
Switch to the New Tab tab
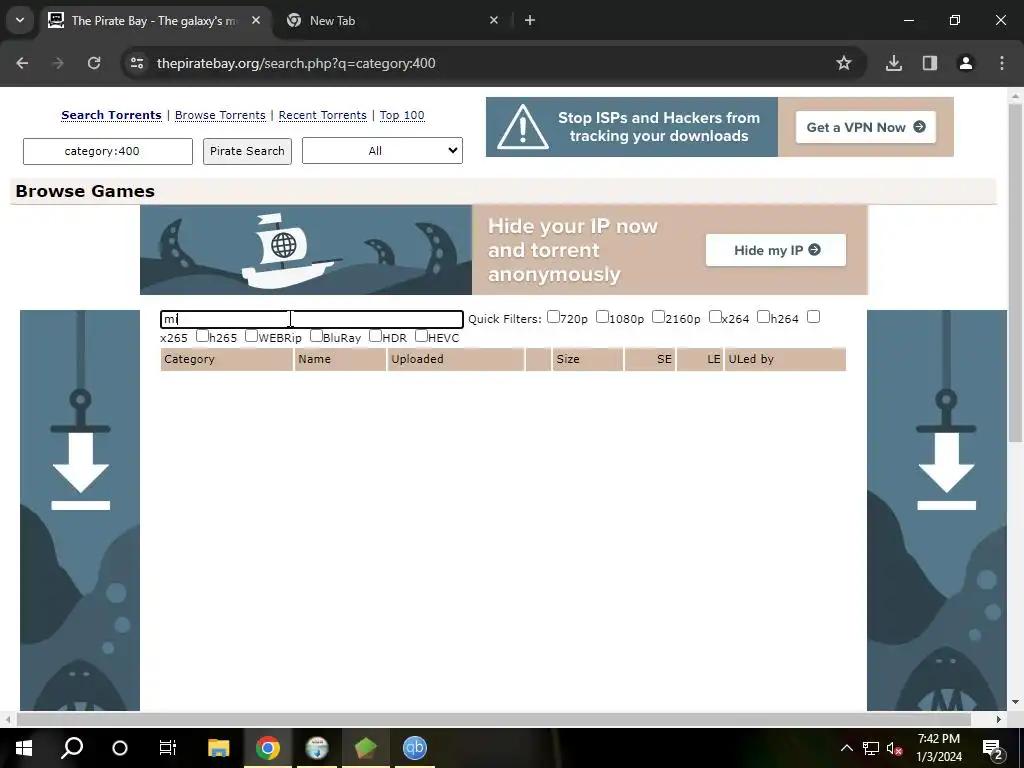click(x=392, y=20)
